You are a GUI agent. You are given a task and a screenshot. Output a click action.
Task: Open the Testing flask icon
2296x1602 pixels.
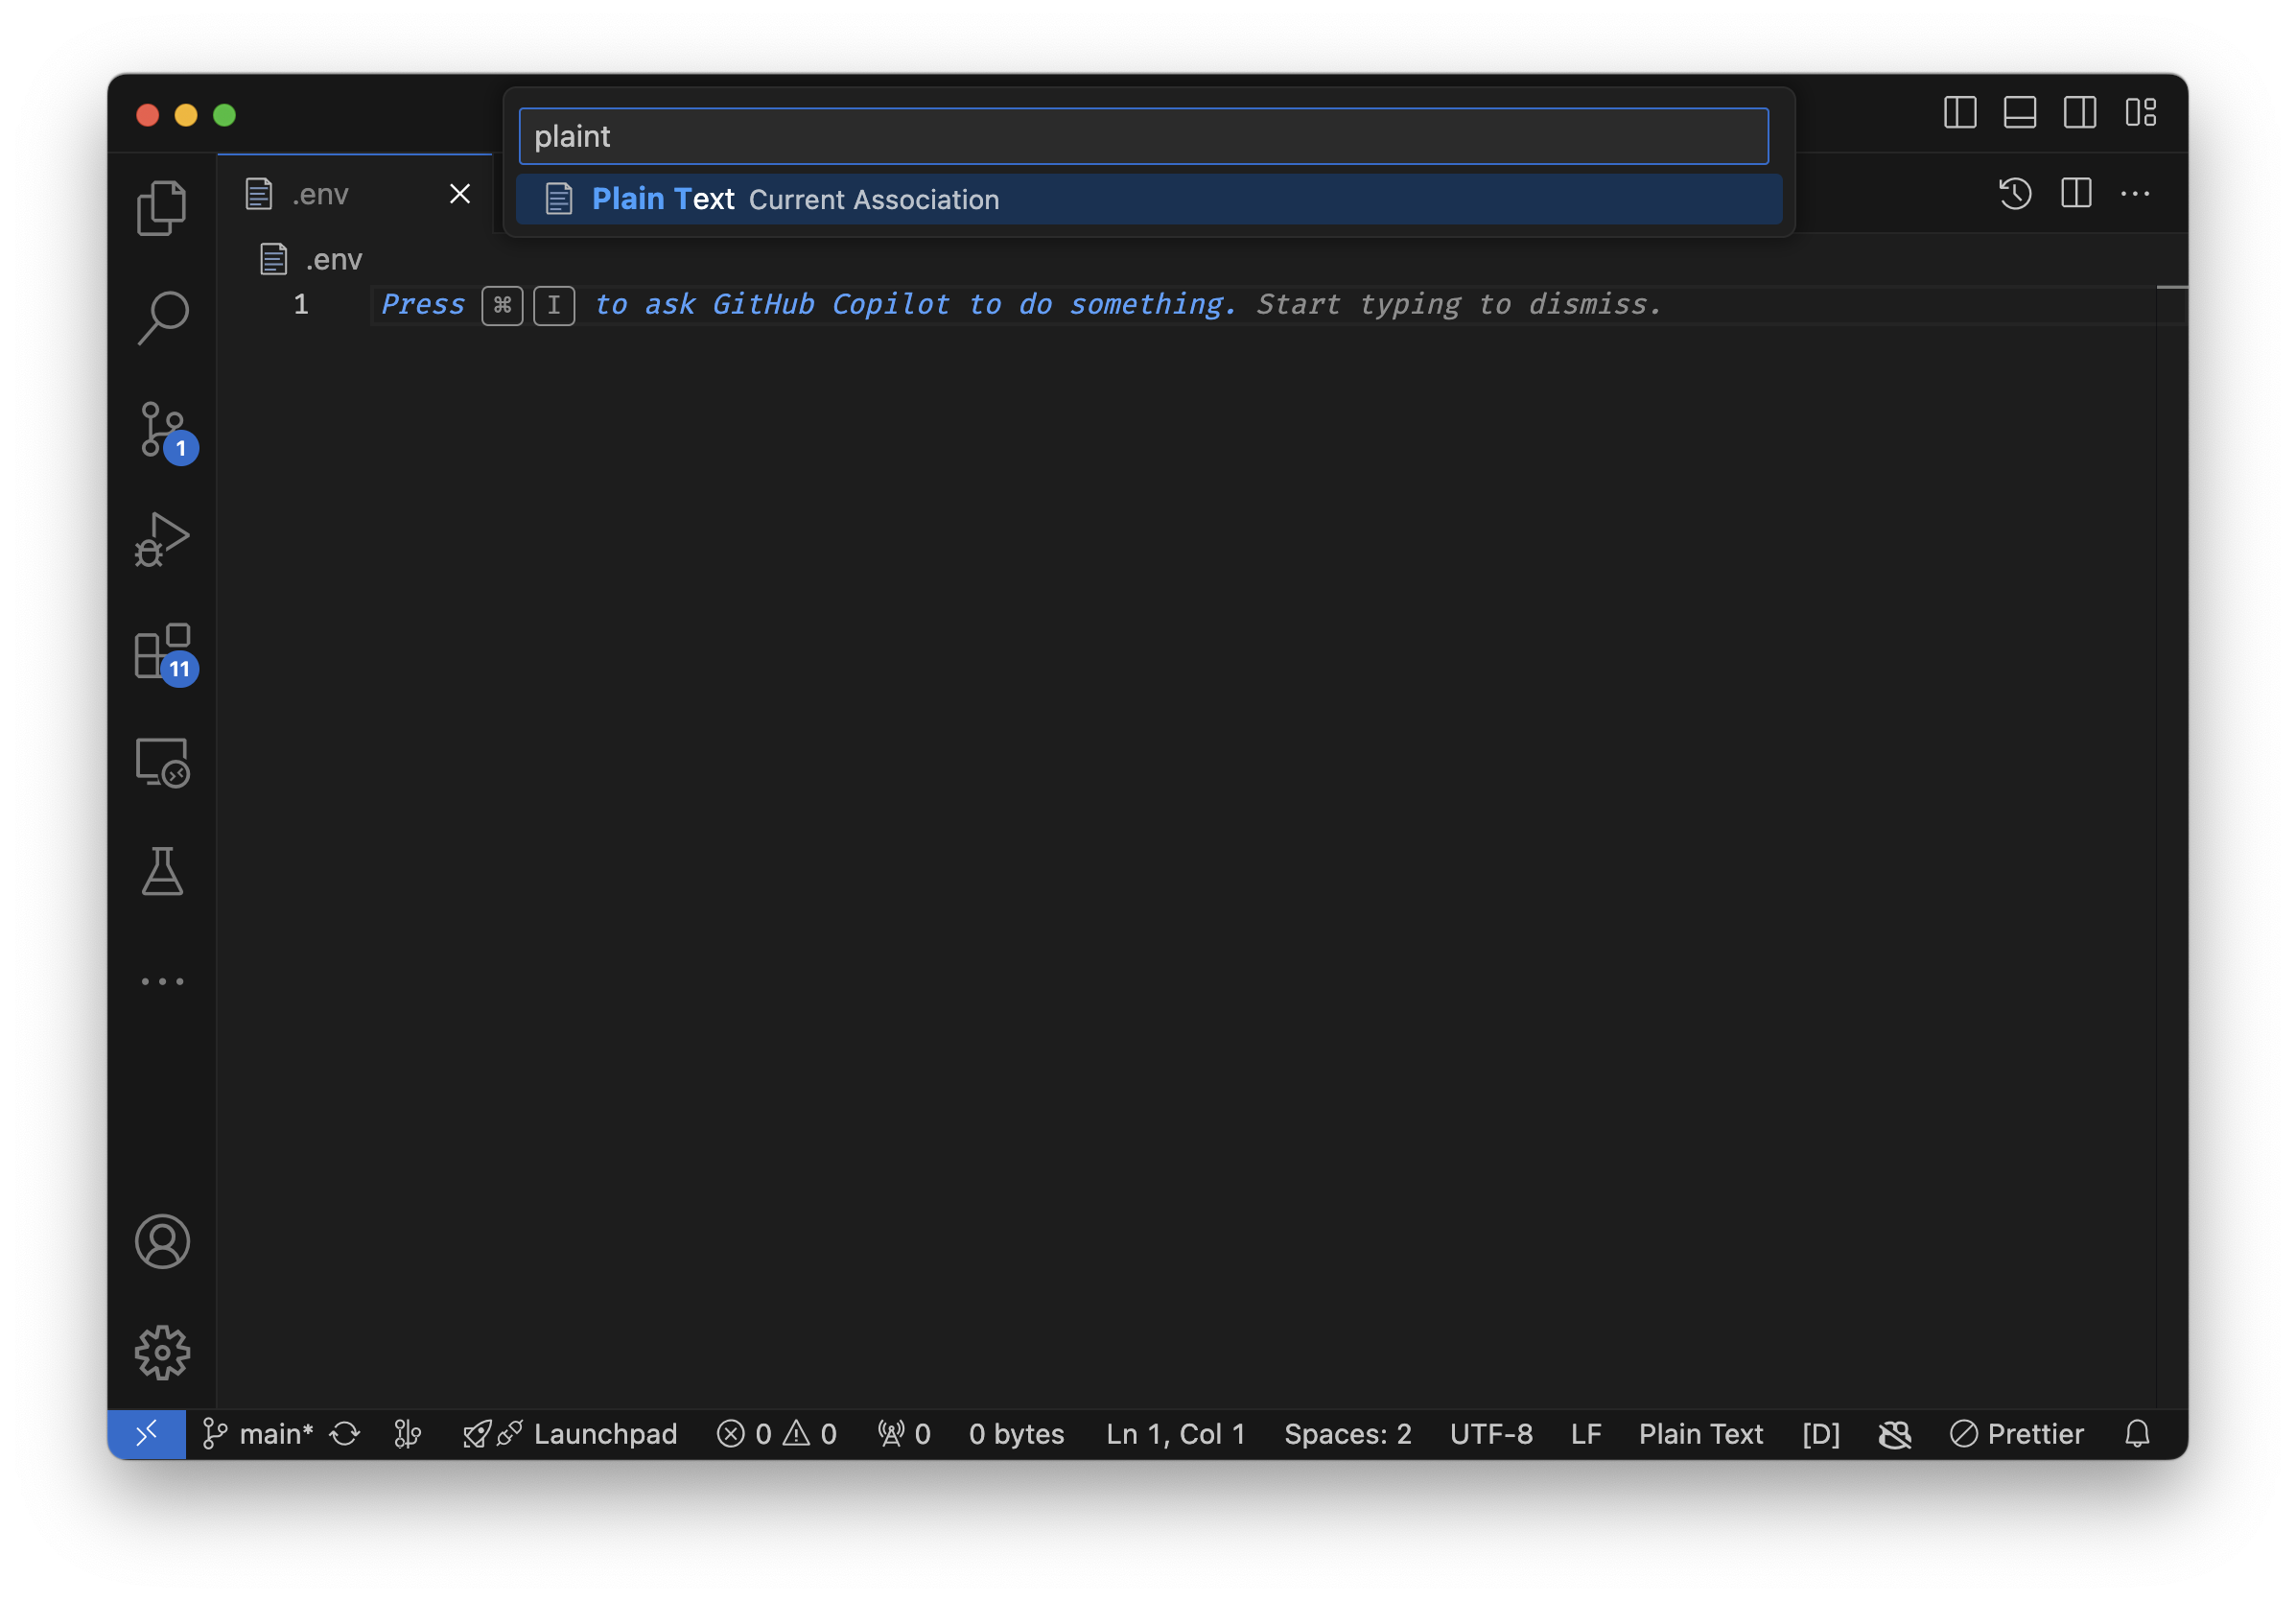[162, 873]
